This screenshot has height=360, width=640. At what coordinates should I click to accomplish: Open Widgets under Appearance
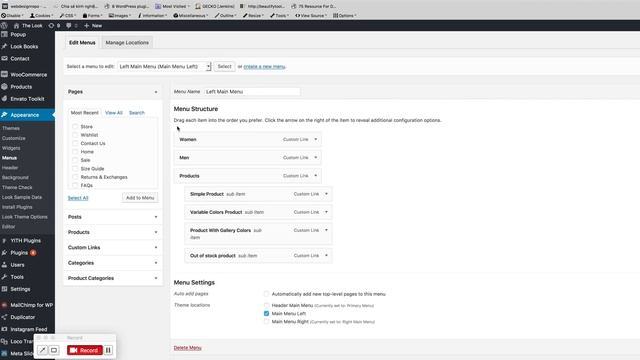11,148
